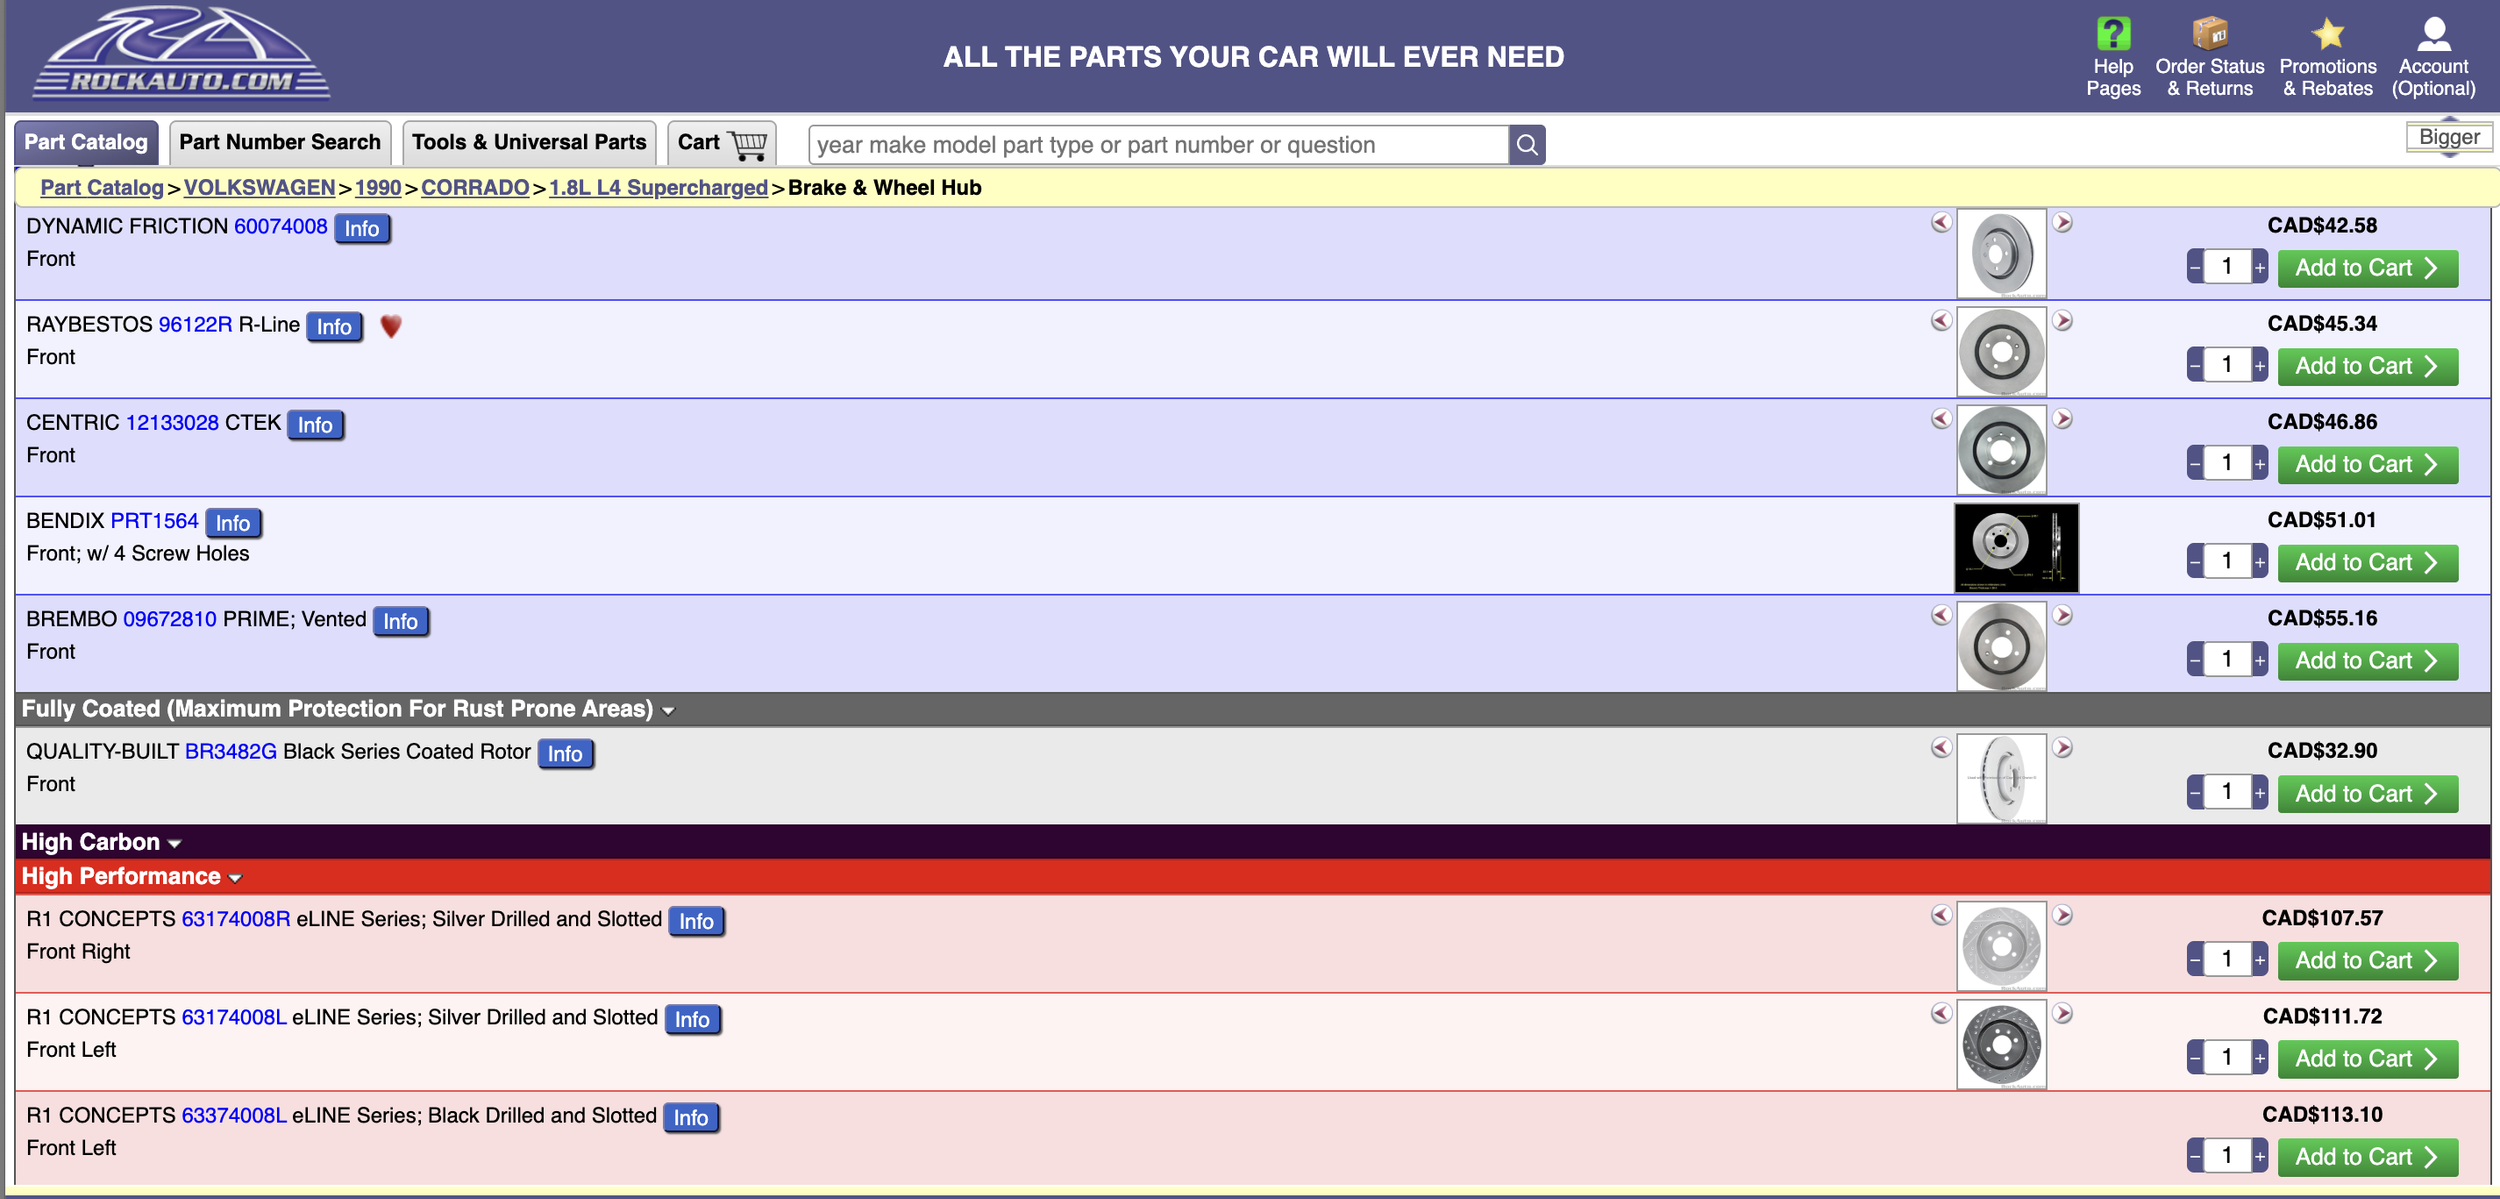Click the RockAuto.com logo
This screenshot has height=1199, width=2500.
pos(181,55)
